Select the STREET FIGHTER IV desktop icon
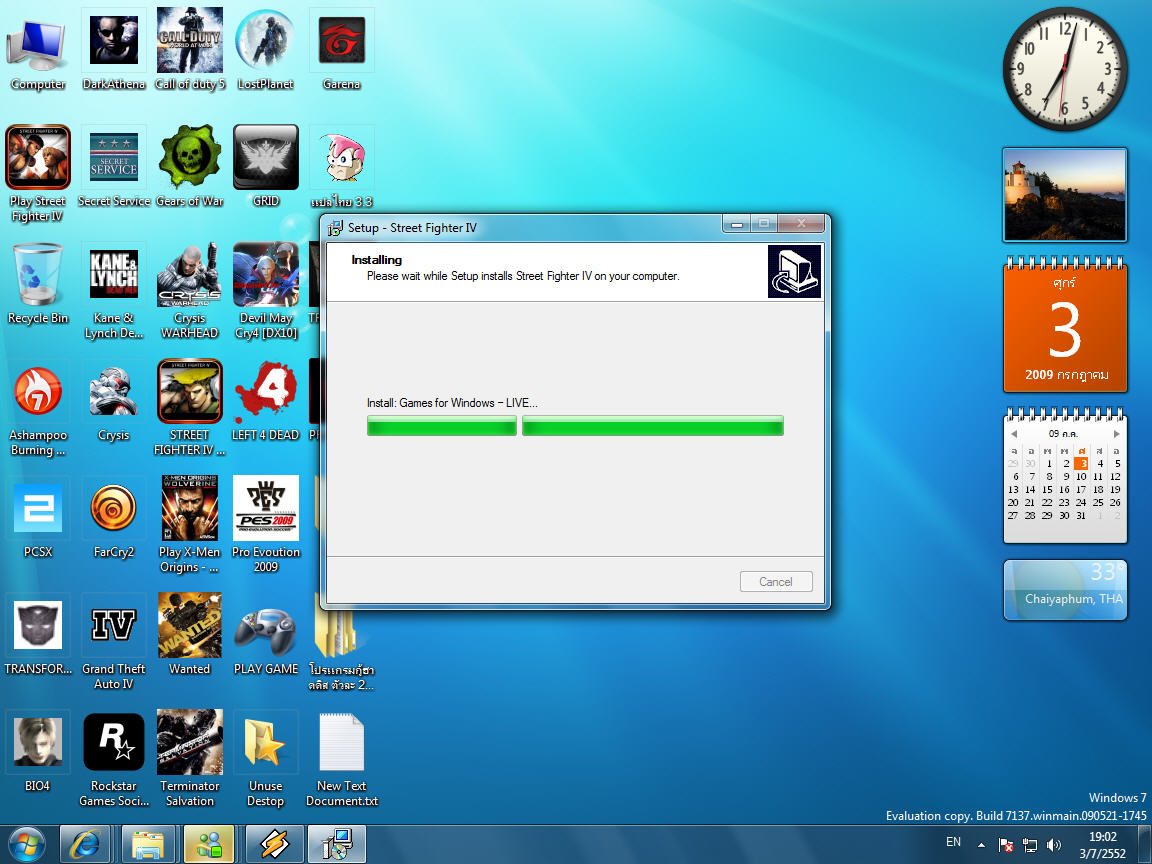Image resolution: width=1152 pixels, height=864 pixels. coord(190,408)
